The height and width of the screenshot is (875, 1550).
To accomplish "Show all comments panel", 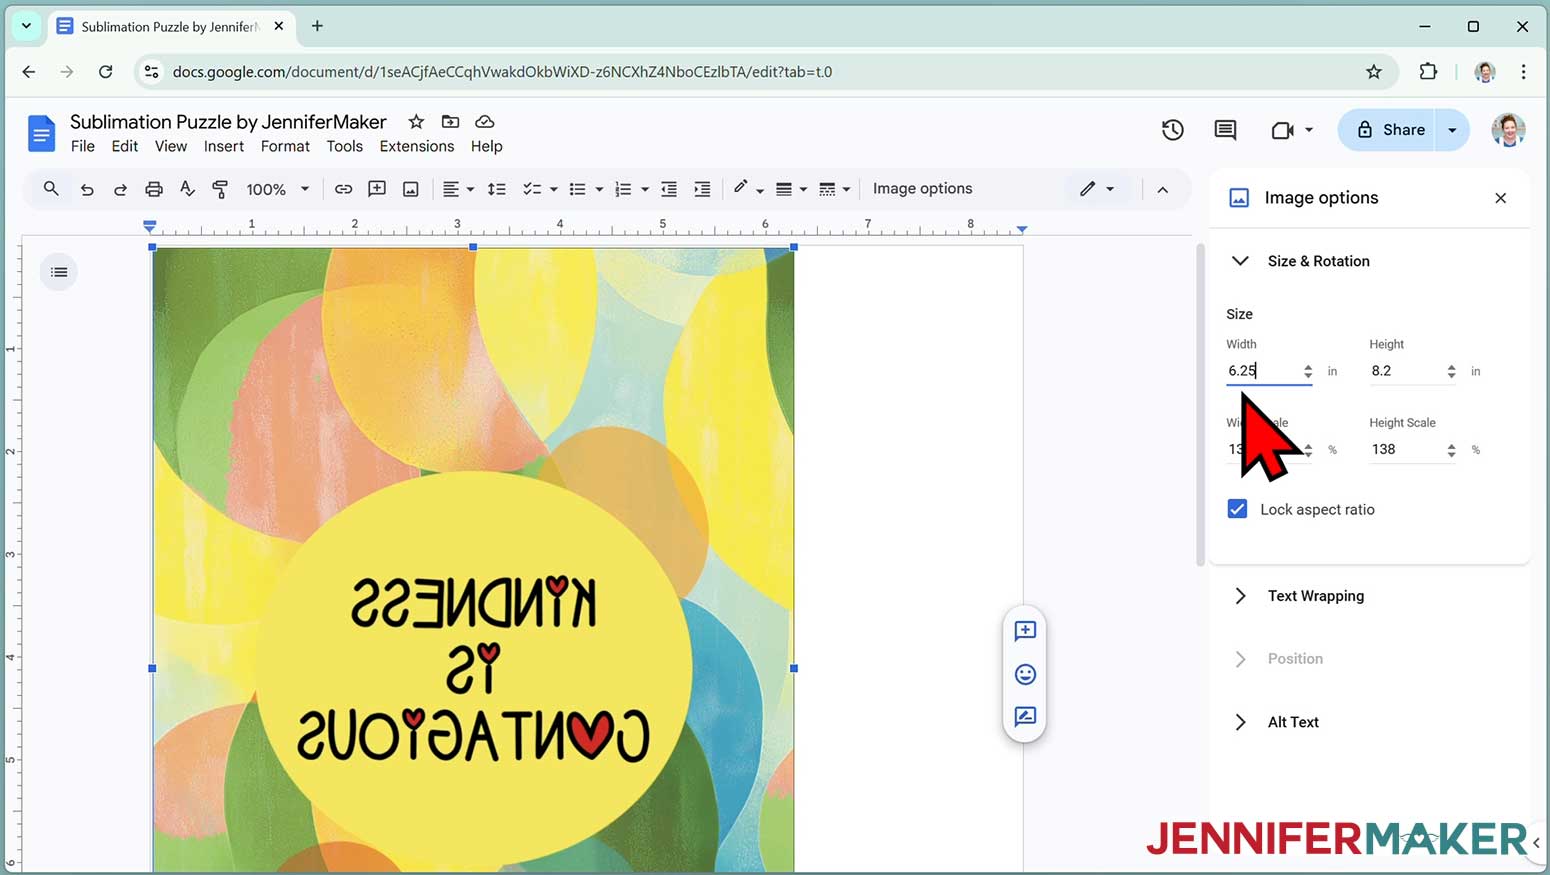I will pos(1225,130).
